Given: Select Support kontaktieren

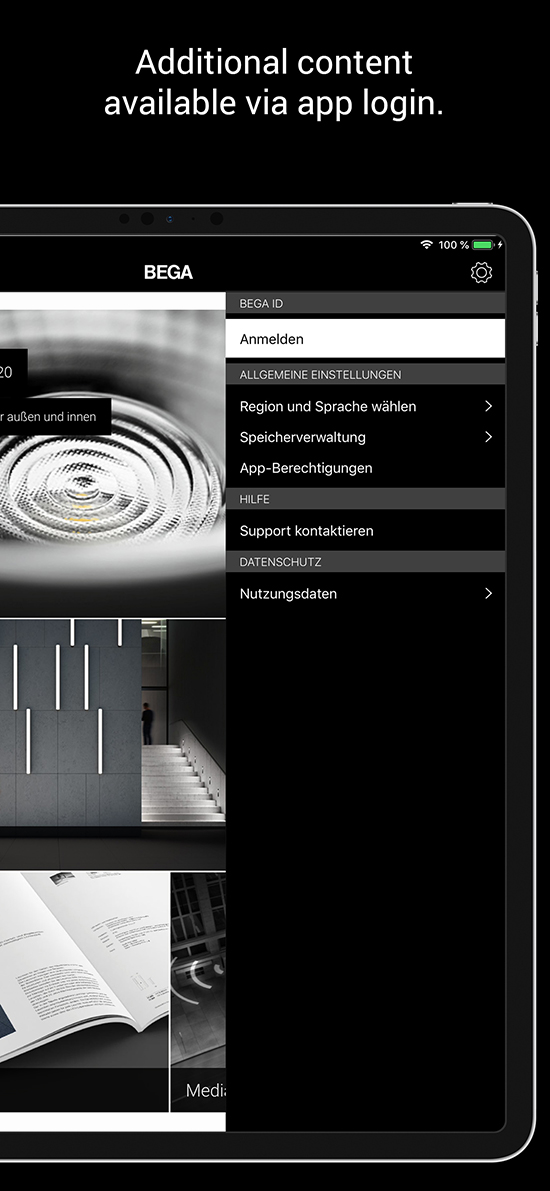Looking at the screenshot, I should (365, 531).
